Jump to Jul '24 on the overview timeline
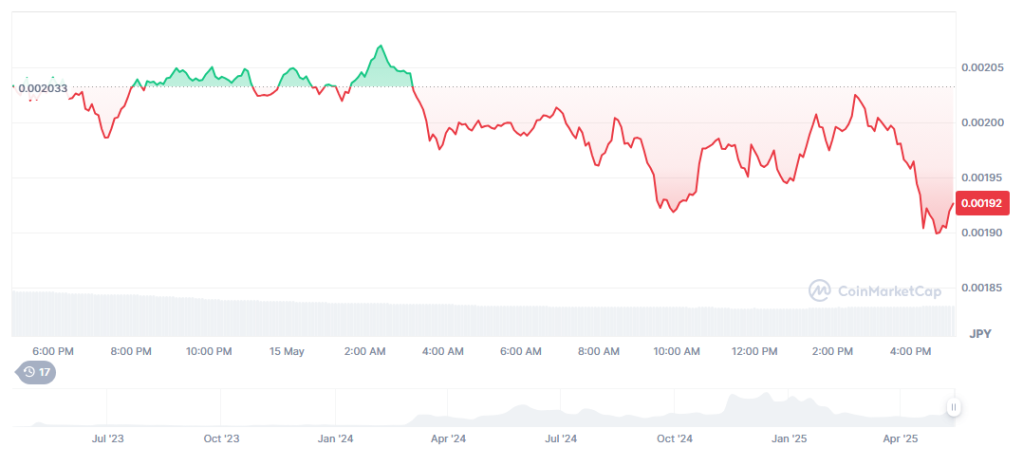This screenshot has height=466, width=1023. pyautogui.click(x=561, y=439)
